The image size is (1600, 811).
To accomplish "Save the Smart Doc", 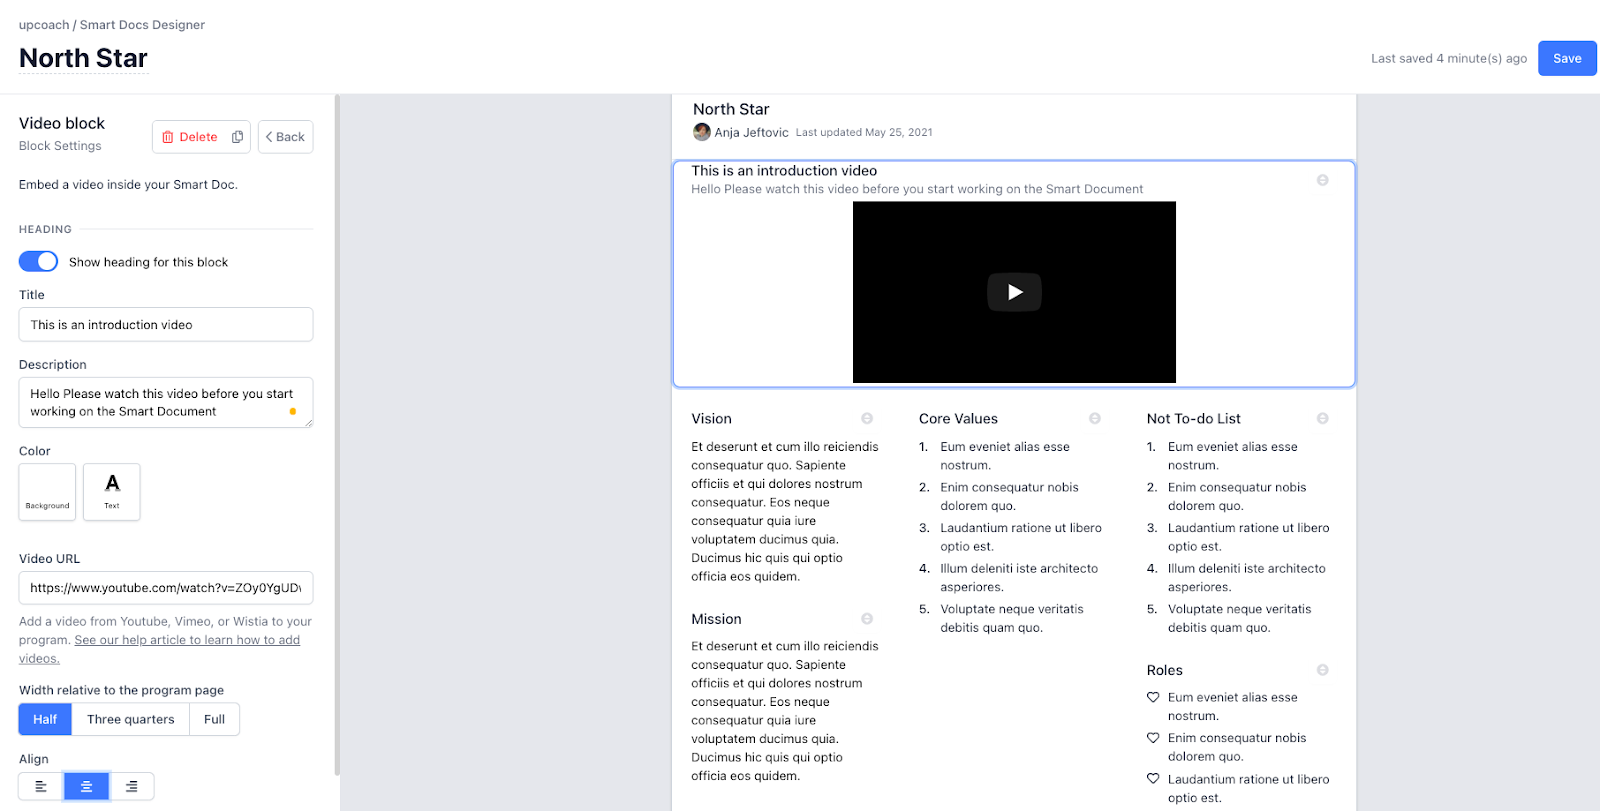I will [1567, 58].
